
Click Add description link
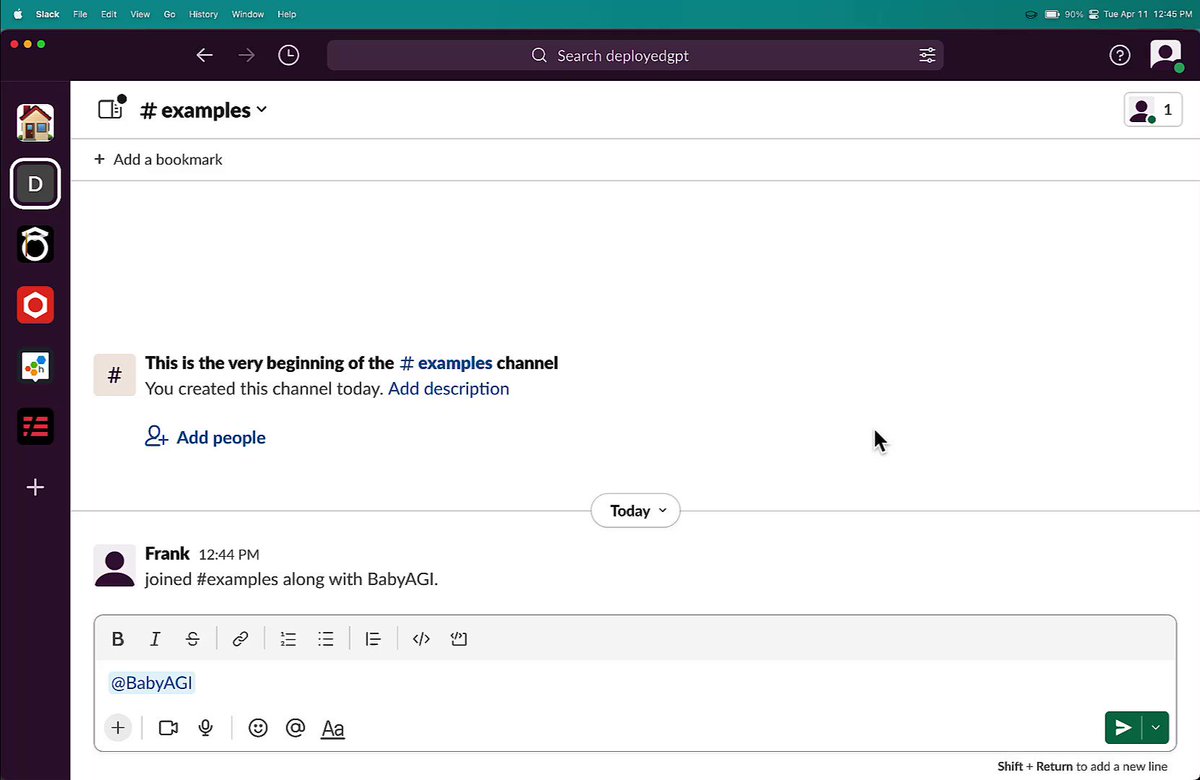tap(449, 389)
